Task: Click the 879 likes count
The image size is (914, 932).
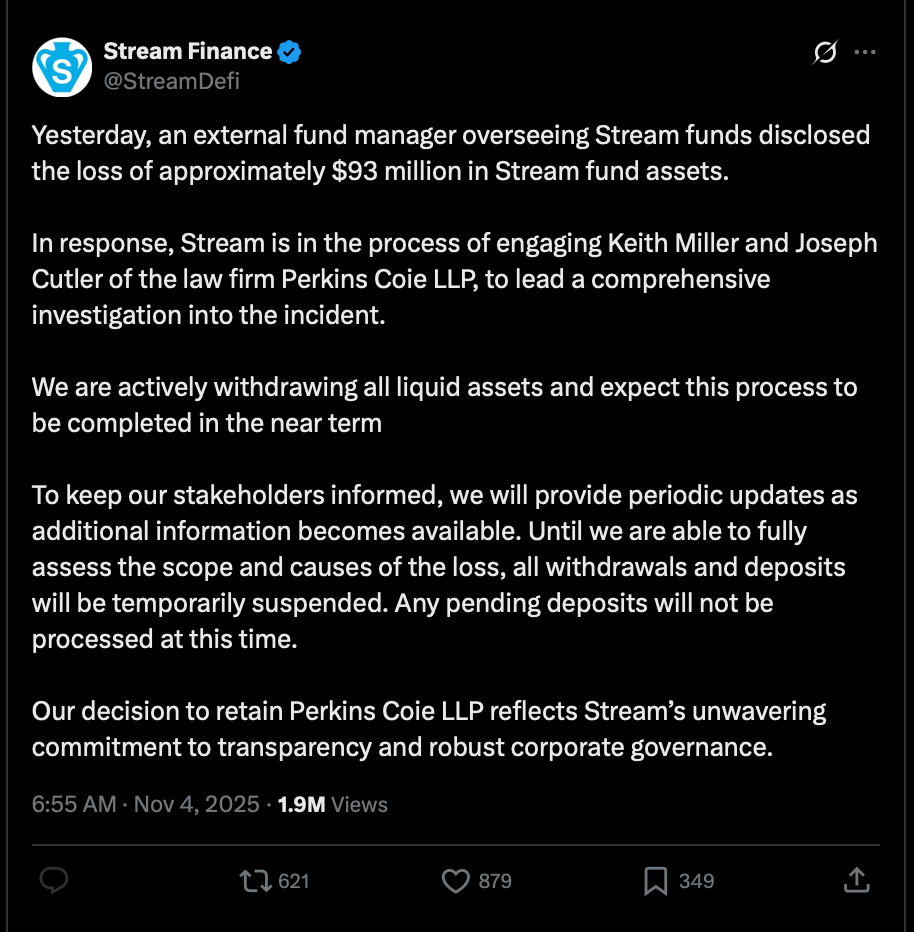Action: pos(495,881)
